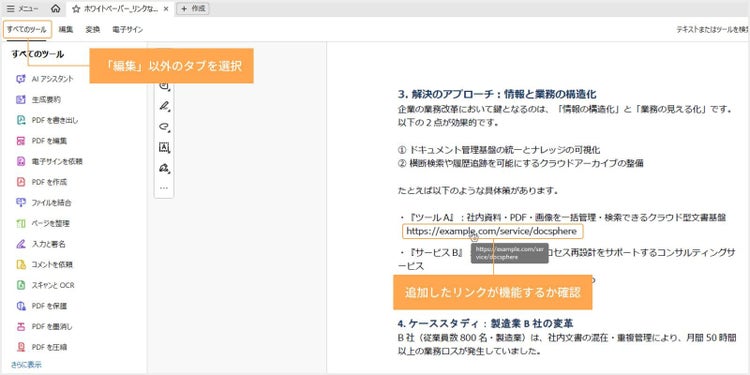The height and width of the screenshot is (375, 750).
Task: Click the text たとえば以下のような具体策があります。
Action: point(478,191)
